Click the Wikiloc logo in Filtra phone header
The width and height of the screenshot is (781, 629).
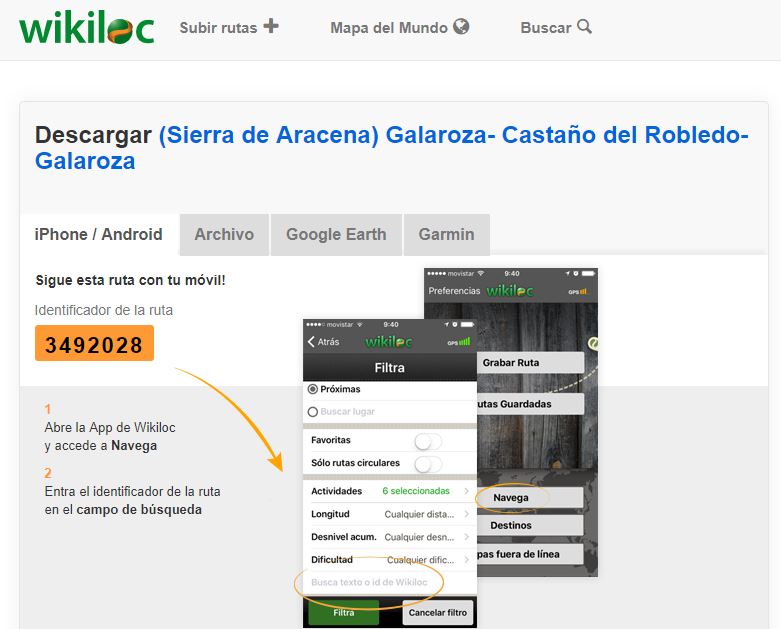click(x=390, y=342)
